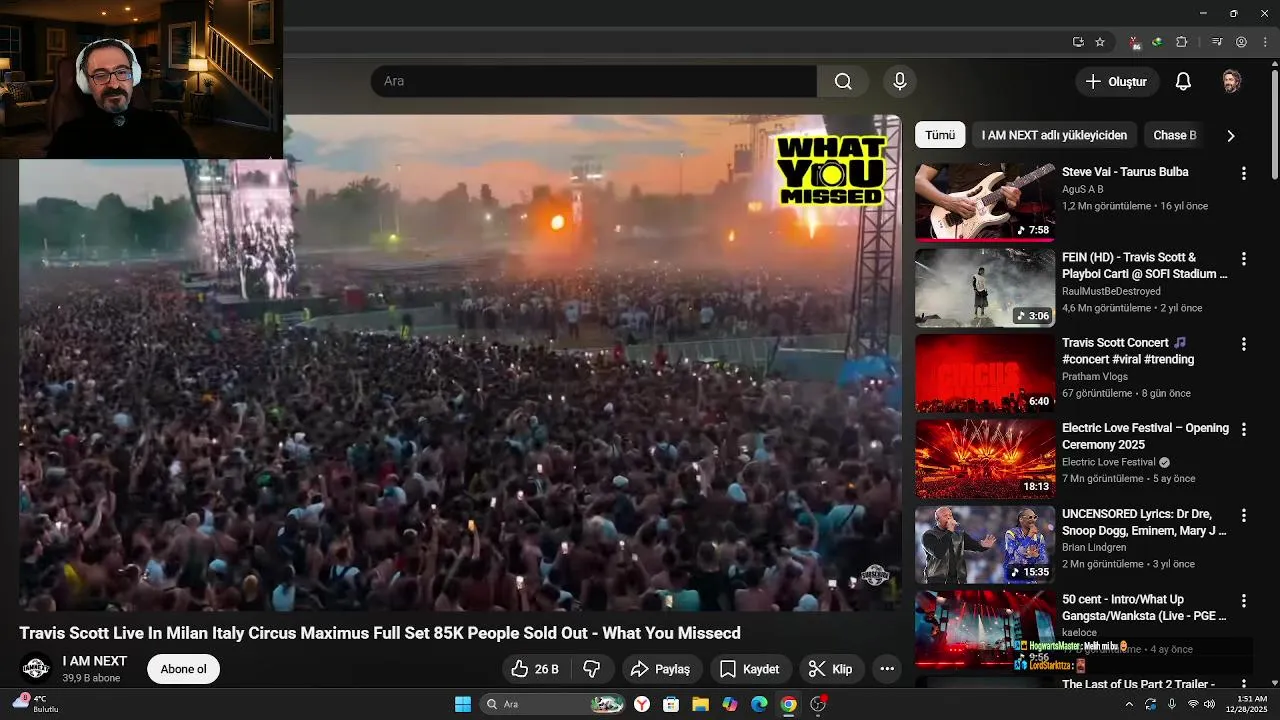Open options for Electric Love Festival video
1280x720 pixels.
pos(1244,429)
